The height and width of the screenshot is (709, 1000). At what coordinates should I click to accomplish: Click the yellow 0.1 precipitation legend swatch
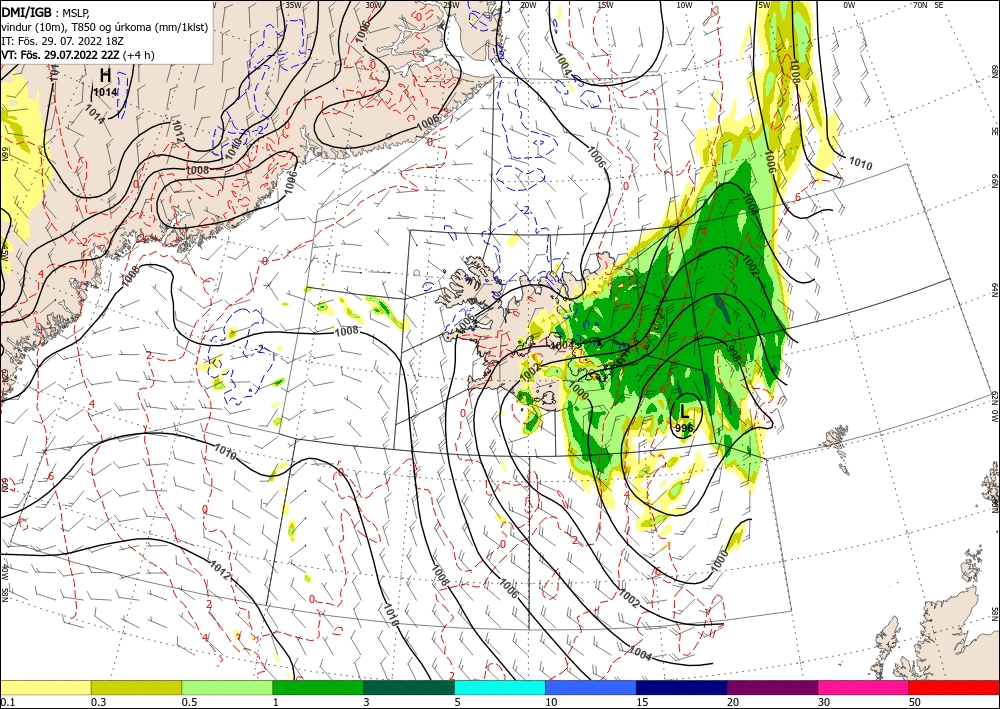pyautogui.click(x=45, y=687)
